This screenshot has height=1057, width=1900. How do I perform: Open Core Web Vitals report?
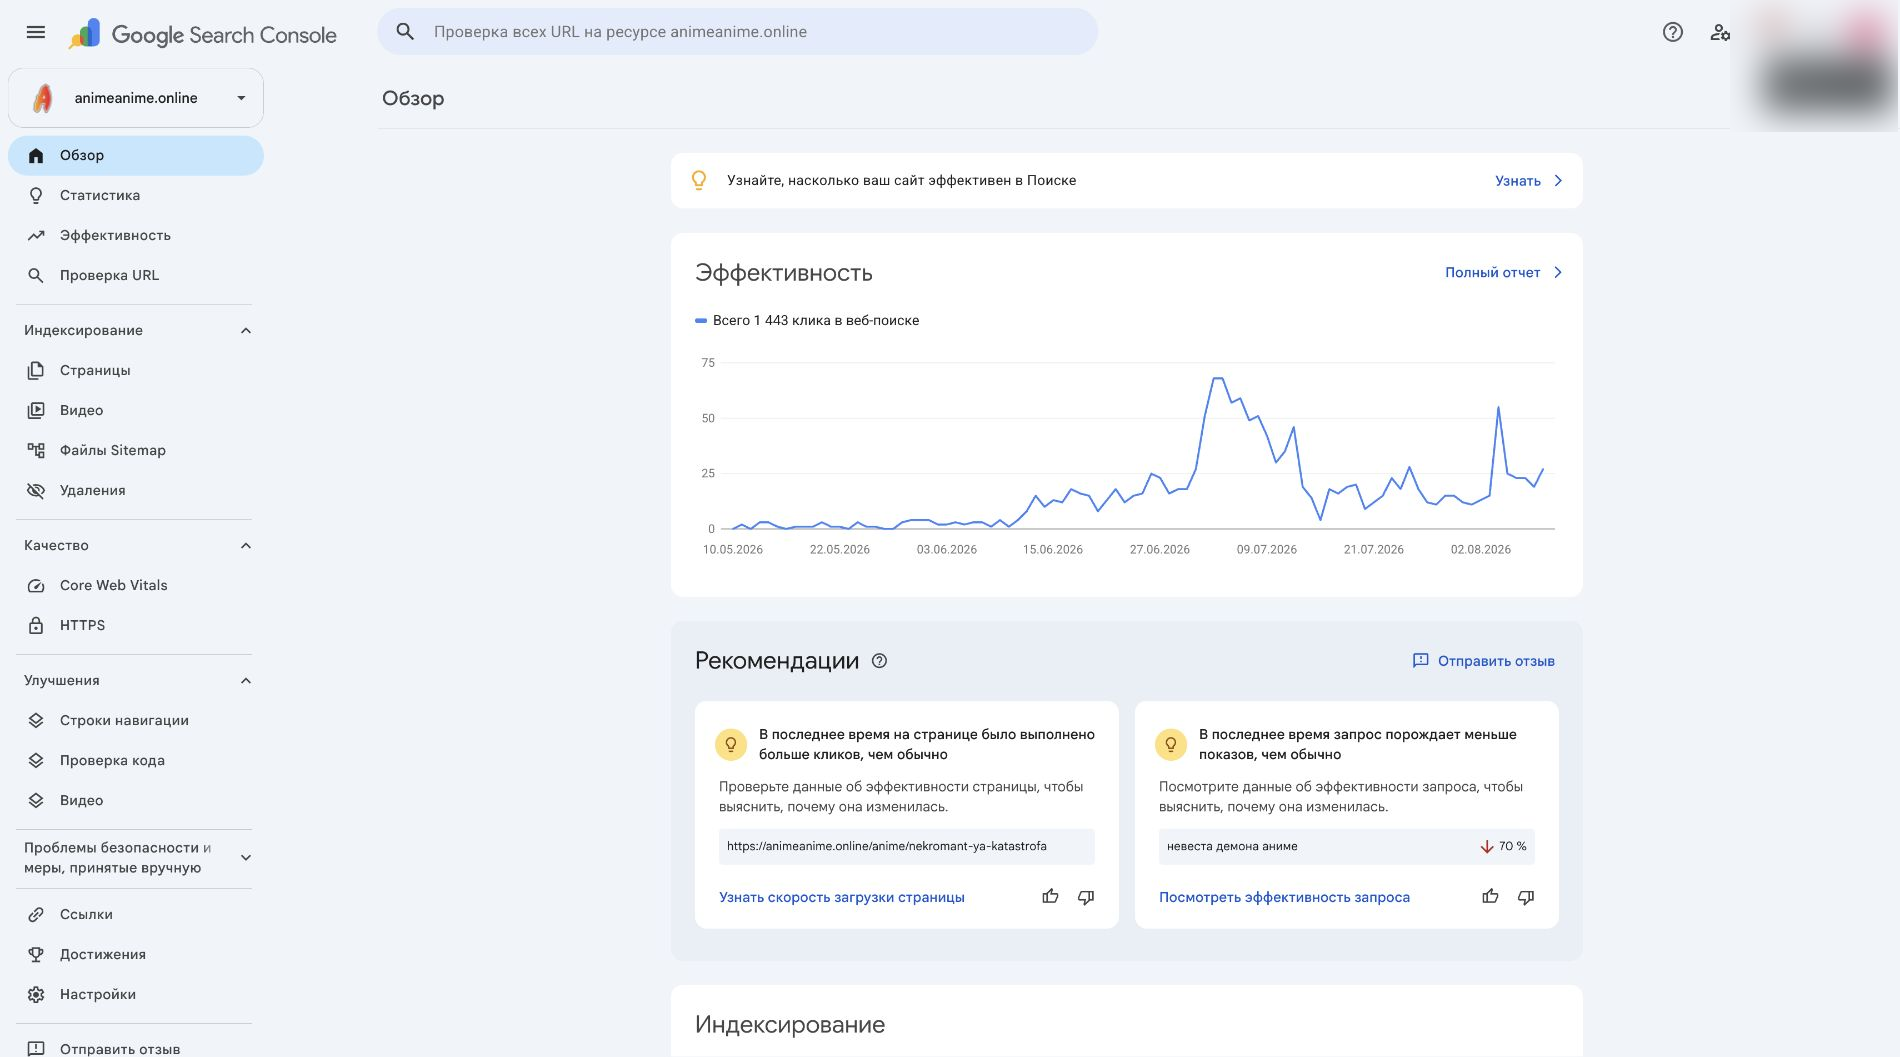coord(136,585)
